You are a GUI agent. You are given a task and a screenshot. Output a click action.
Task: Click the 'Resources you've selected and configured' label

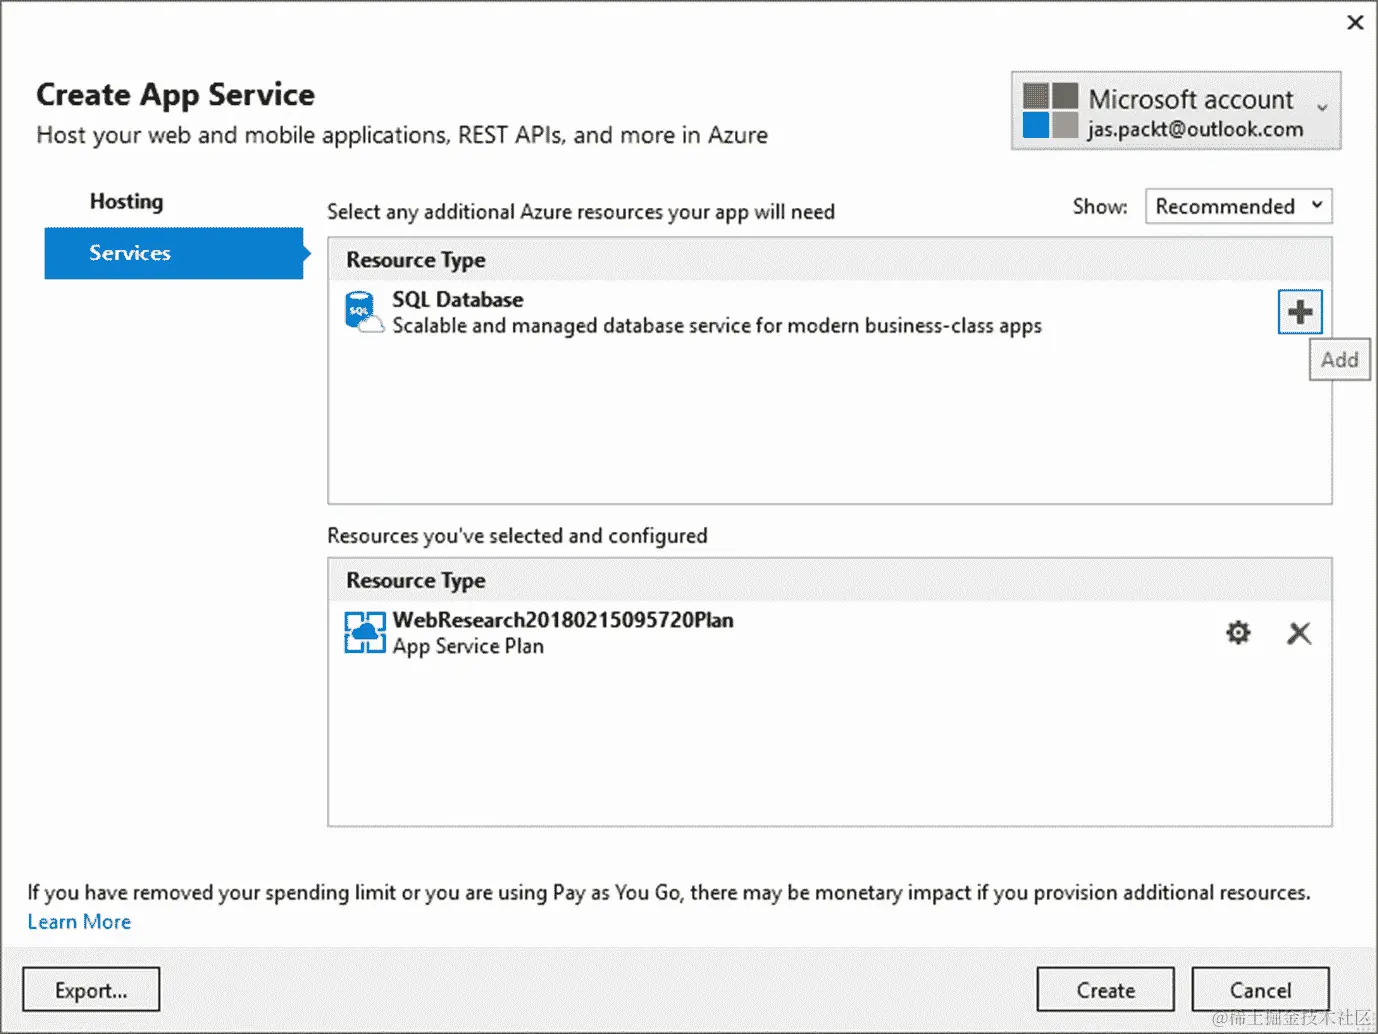pyautogui.click(x=517, y=536)
